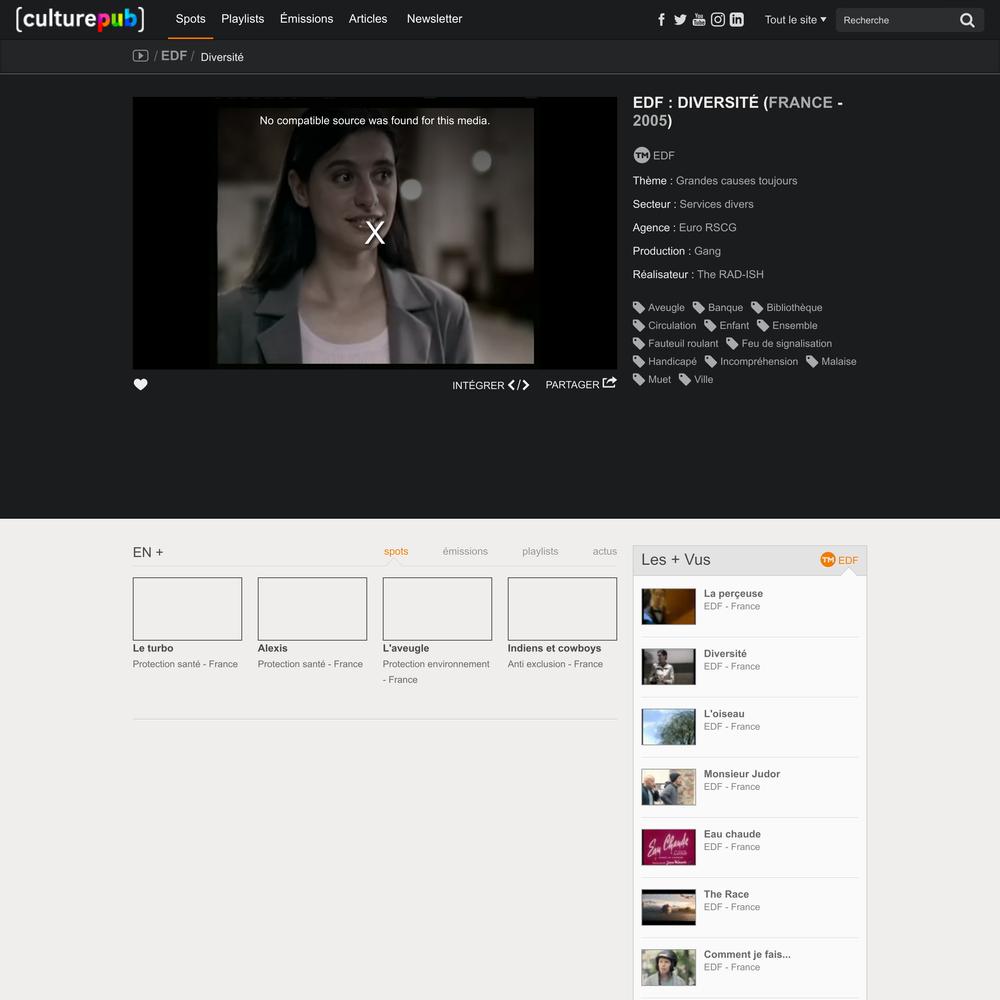Viewport: 1000px width, 1000px height.
Task: Open the Alexis spot thumbnail
Action: click(312, 608)
